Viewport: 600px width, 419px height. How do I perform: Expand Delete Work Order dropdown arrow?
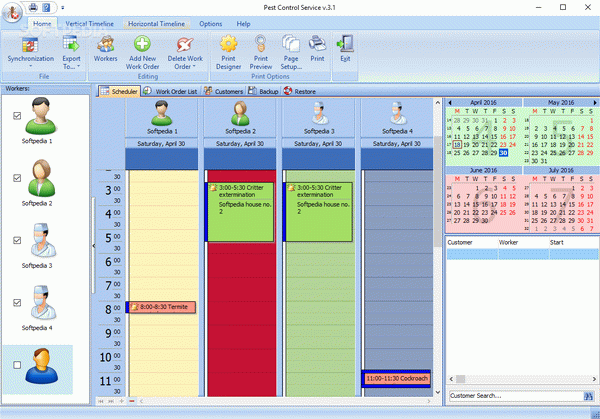click(x=194, y=67)
